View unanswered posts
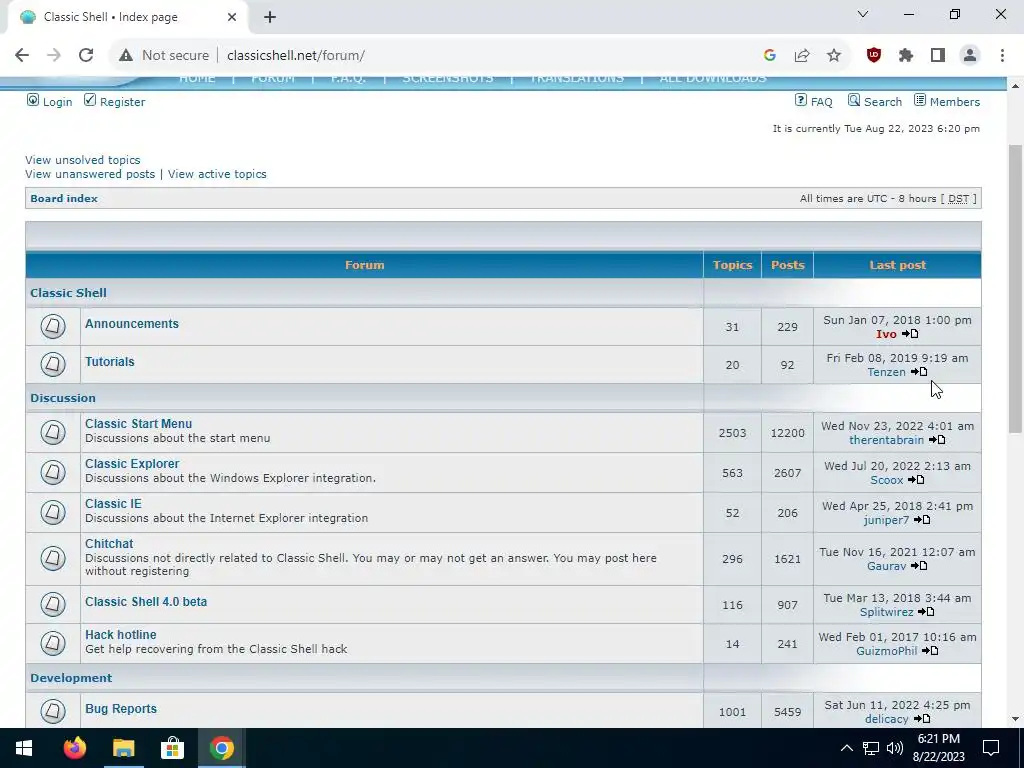Image resolution: width=1024 pixels, height=768 pixels. pyautogui.click(x=90, y=174)
